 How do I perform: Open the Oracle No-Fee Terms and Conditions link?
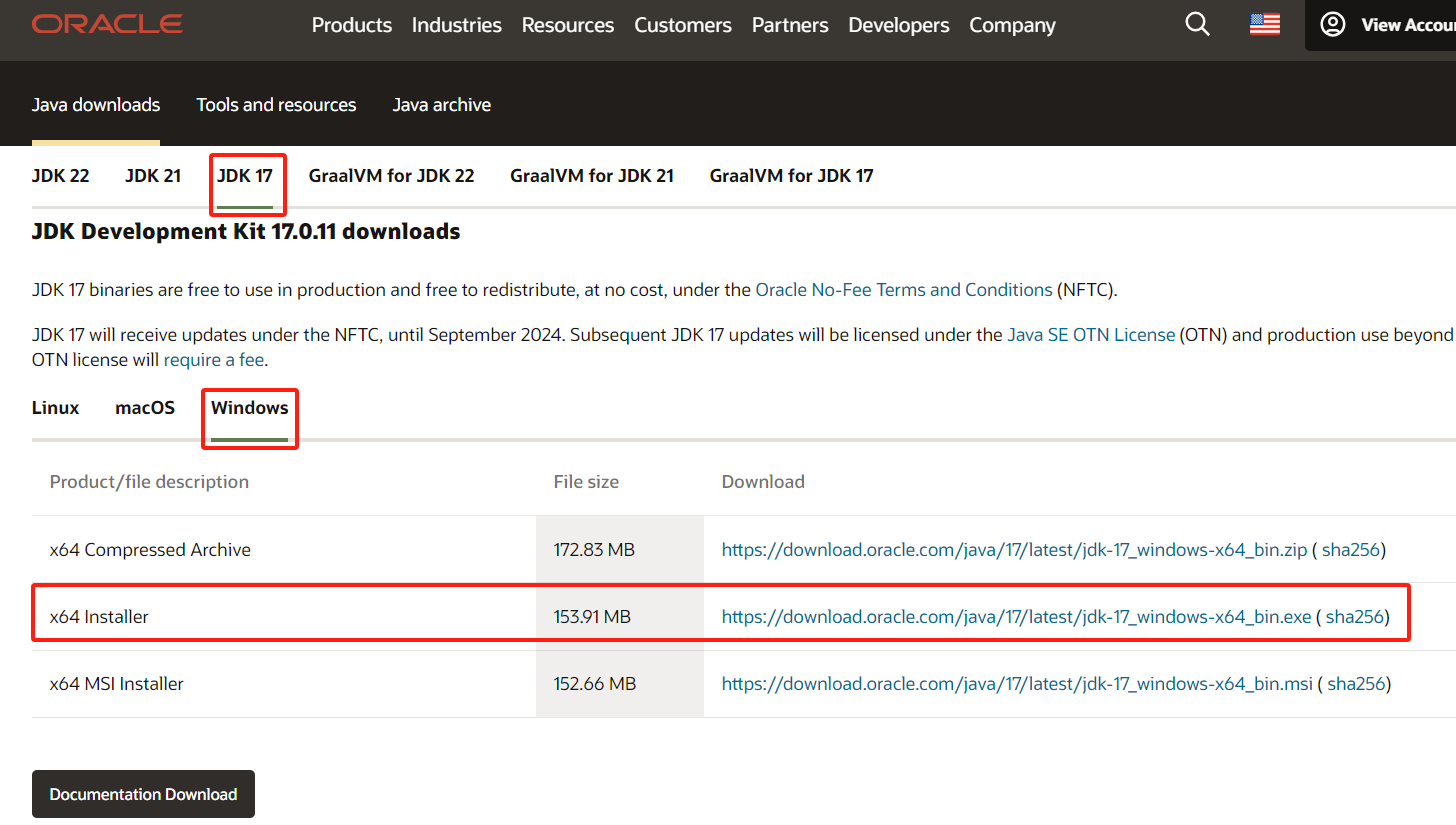coord(903,290)
